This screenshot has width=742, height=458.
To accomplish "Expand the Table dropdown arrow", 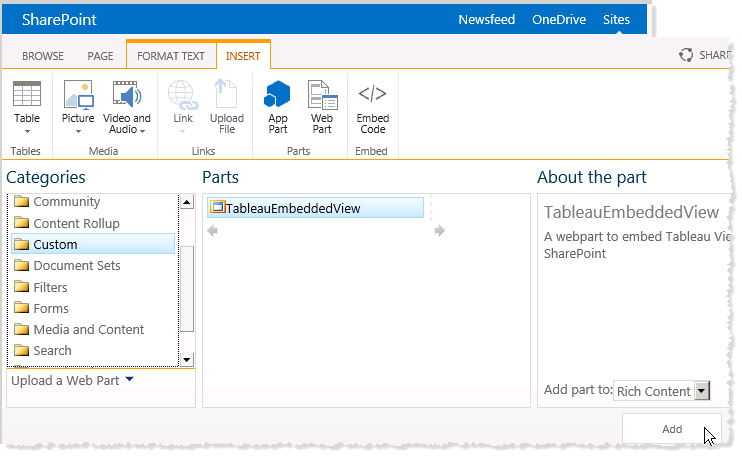I will [27, 132].
